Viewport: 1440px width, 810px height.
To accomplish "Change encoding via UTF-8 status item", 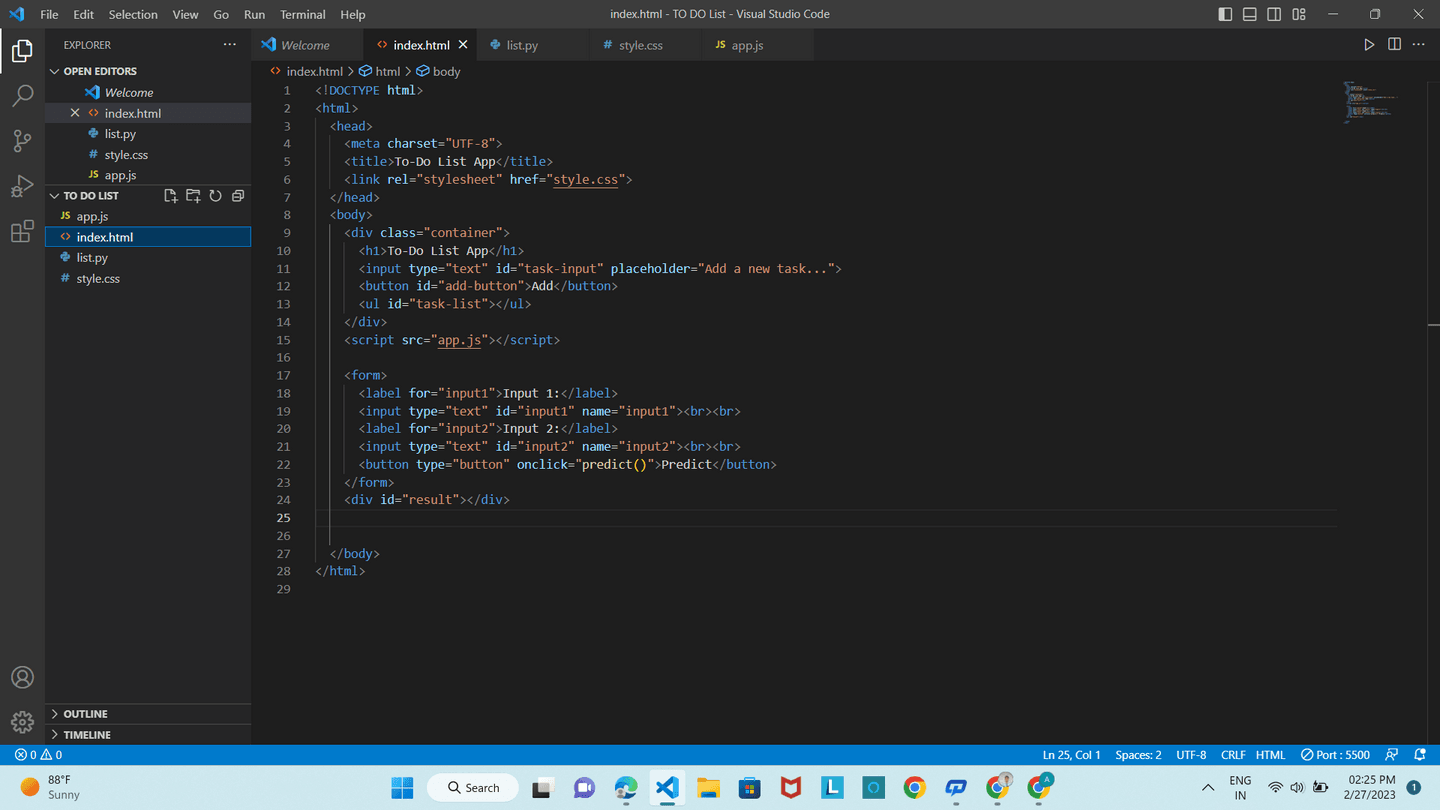I will pyautogui.click(x=1191, y=755).
